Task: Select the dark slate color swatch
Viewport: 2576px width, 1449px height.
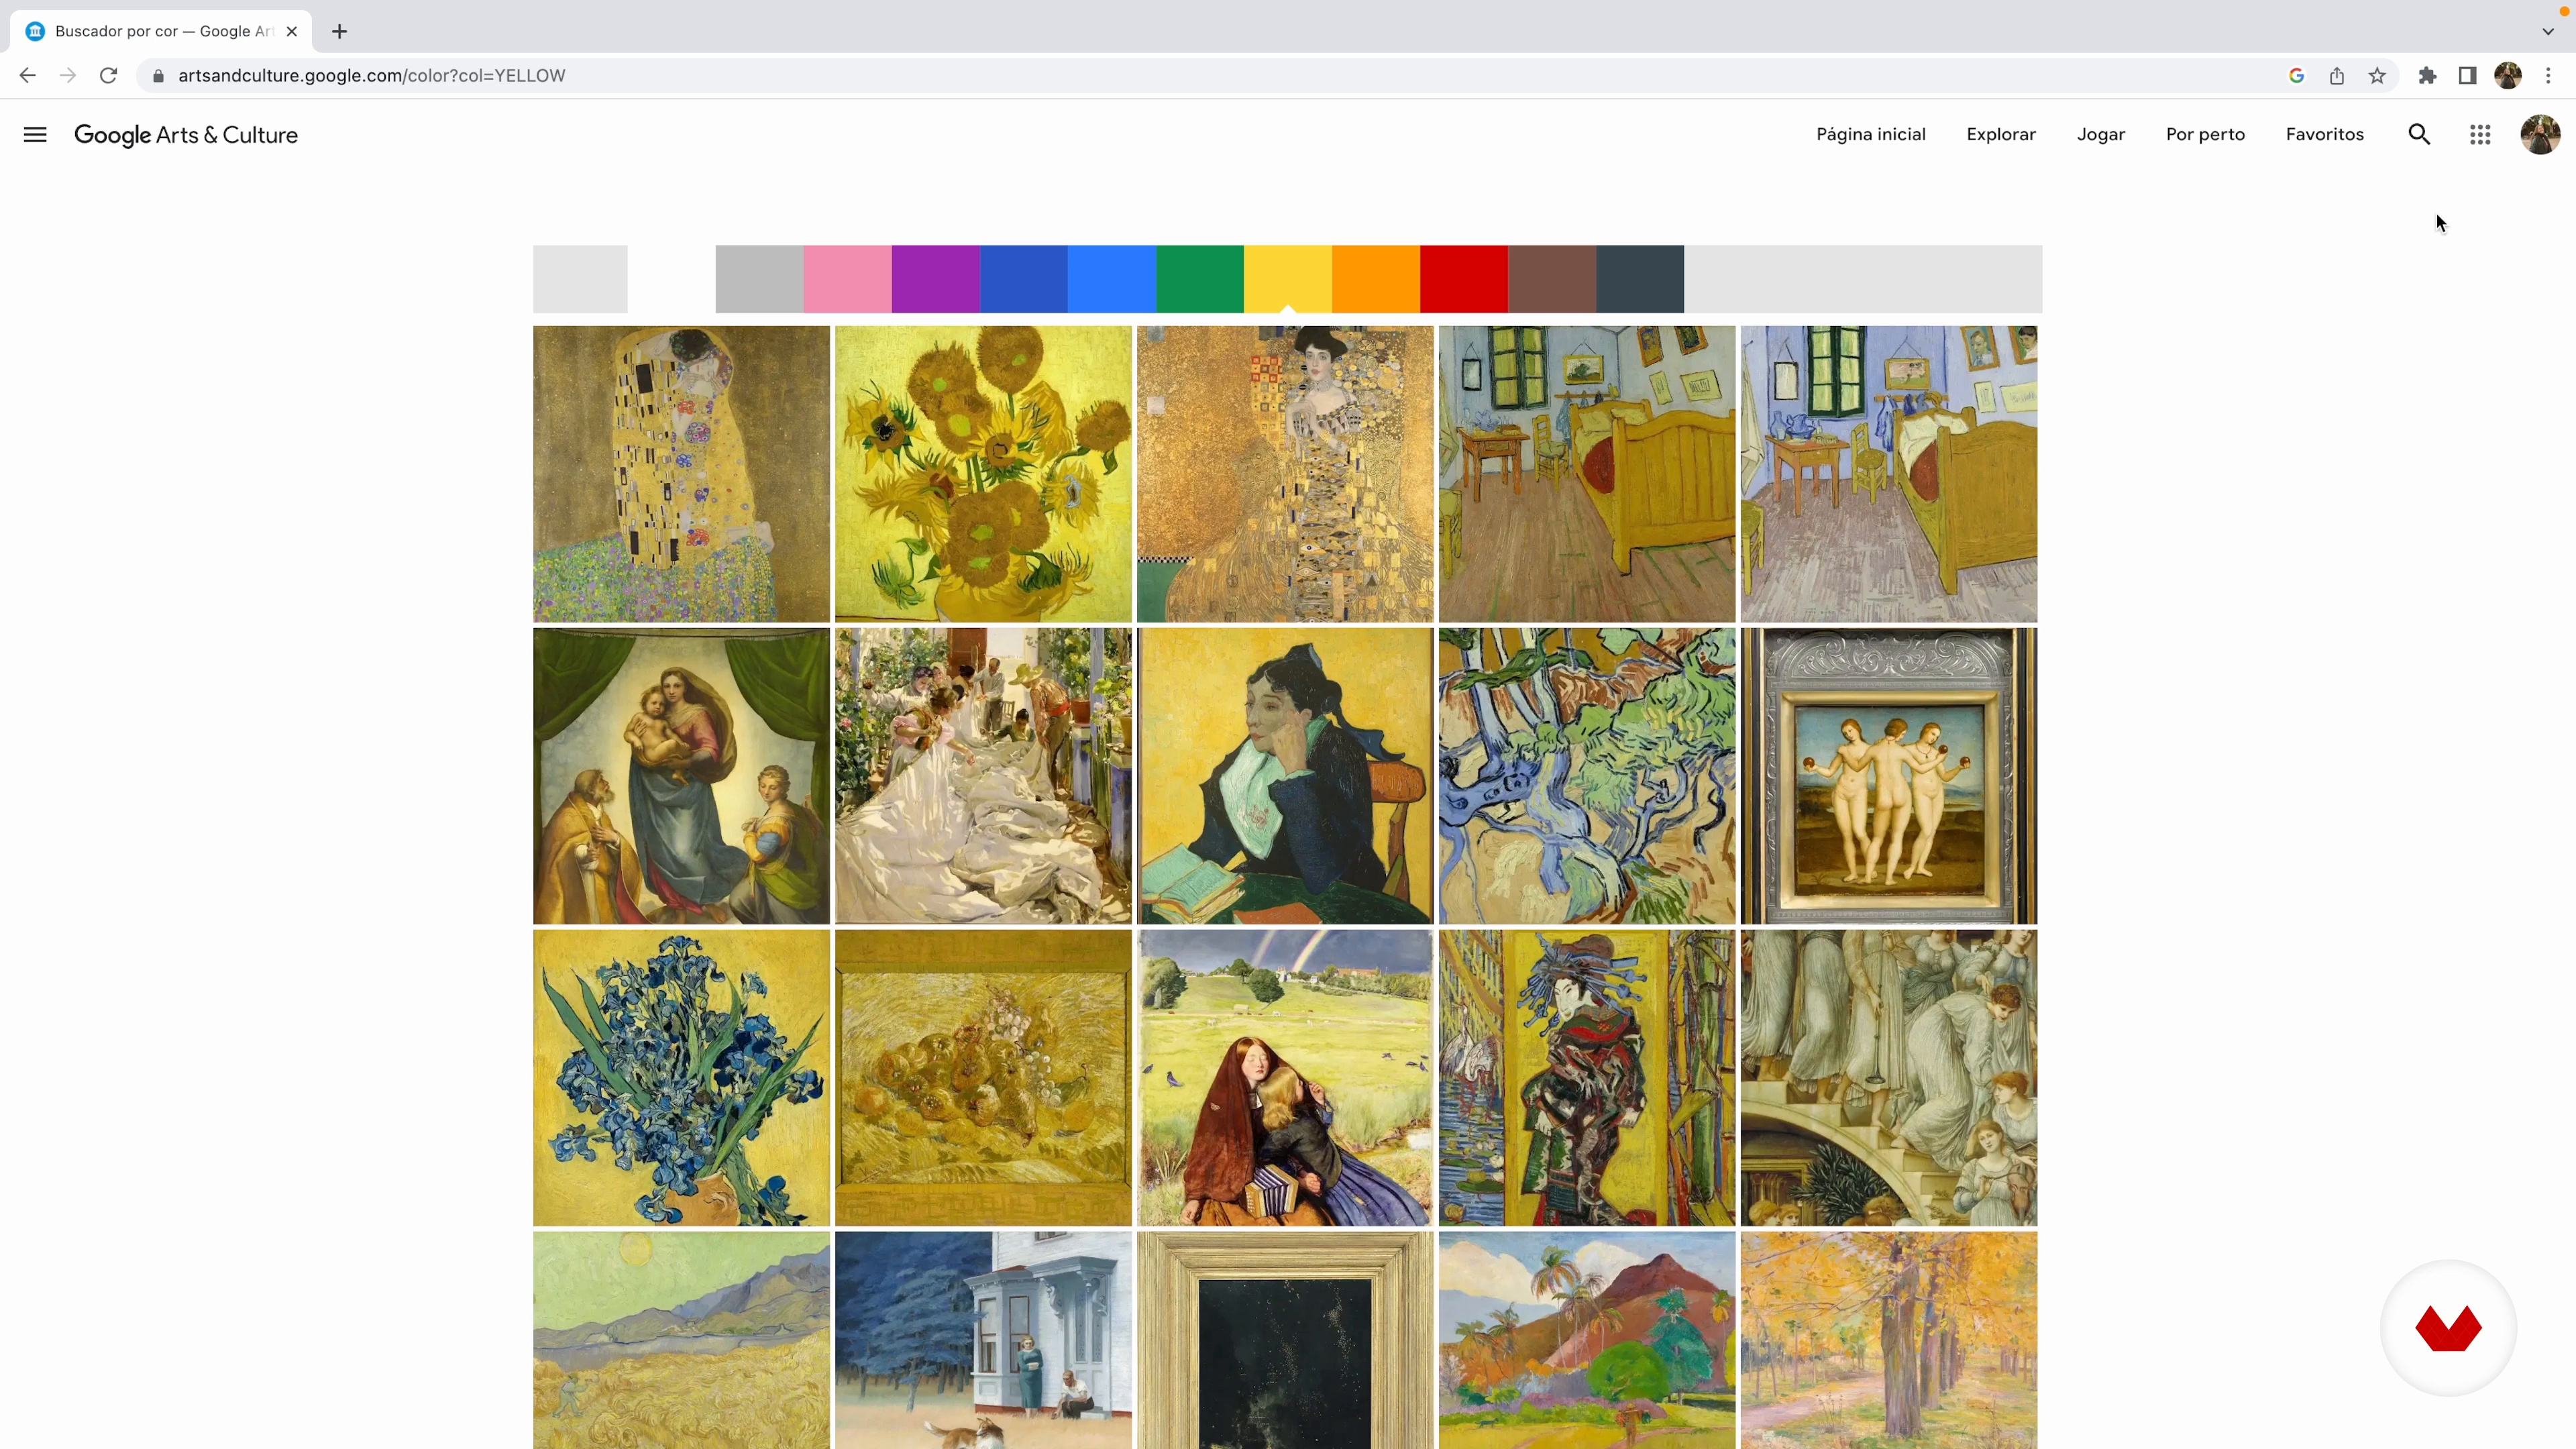Action: click(x=1640, y=279)
